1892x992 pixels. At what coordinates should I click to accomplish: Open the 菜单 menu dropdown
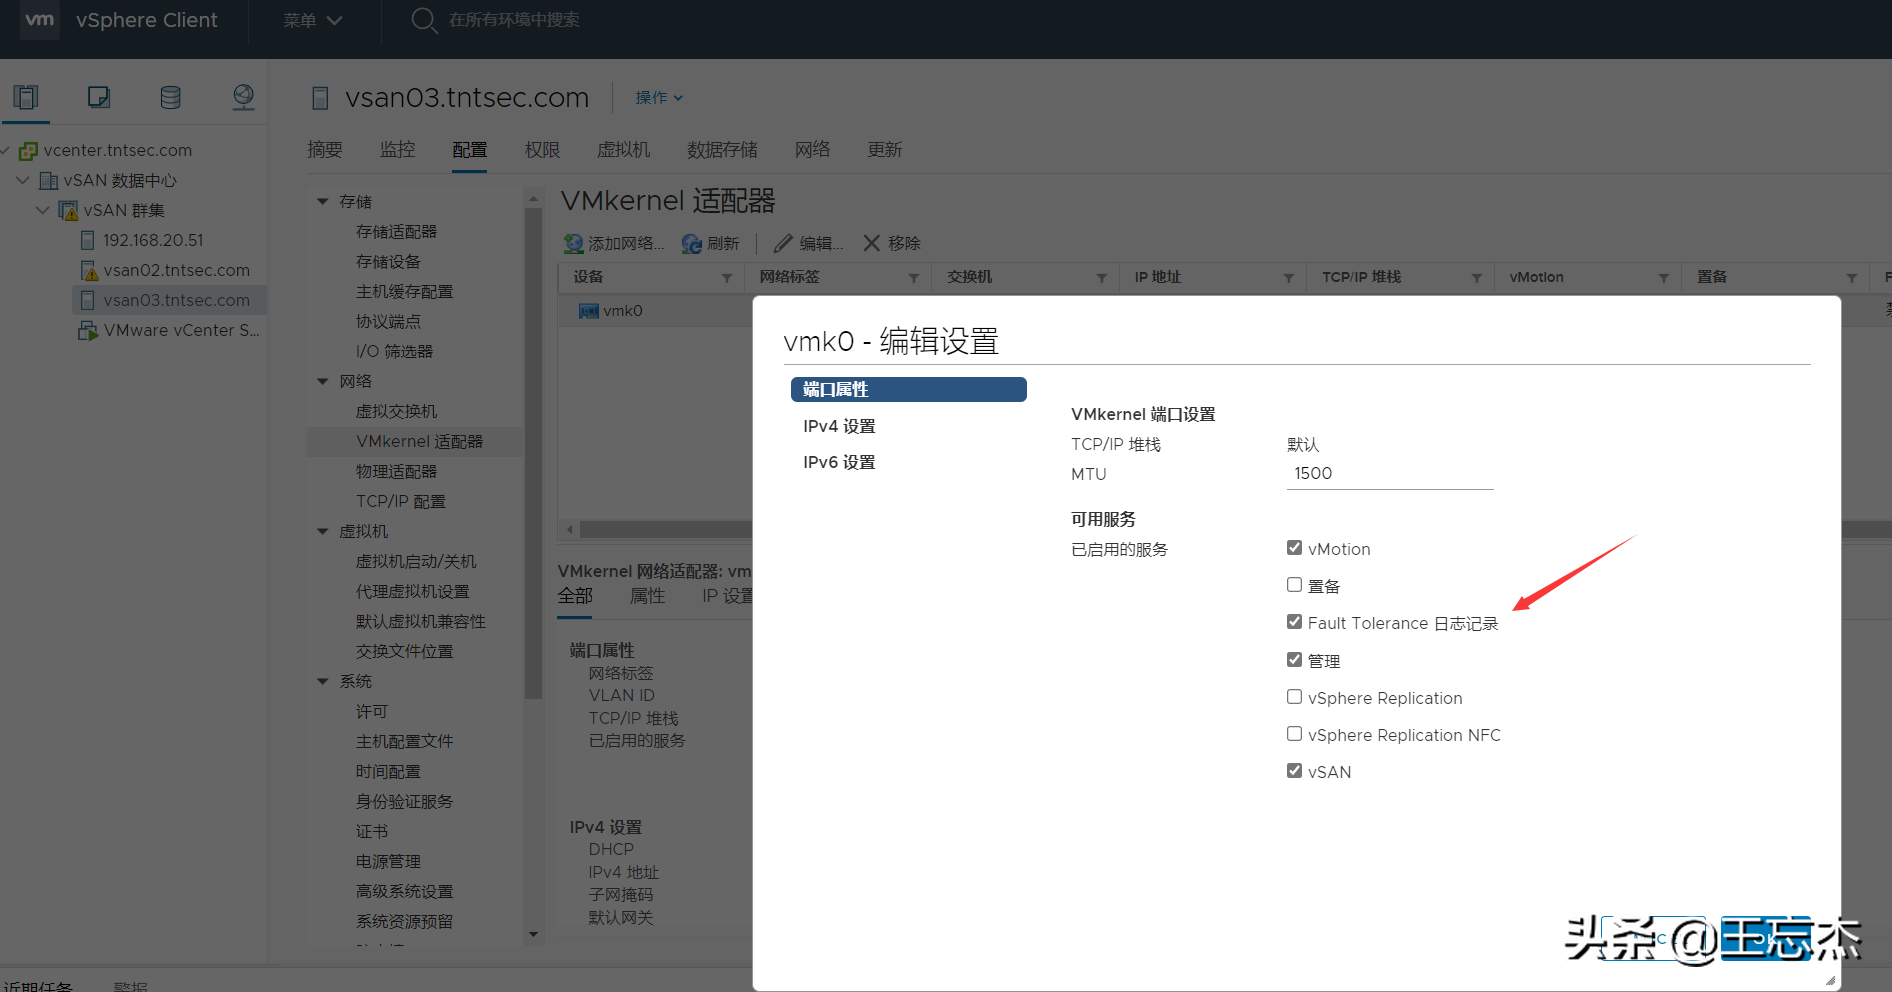tap(312, 20)
